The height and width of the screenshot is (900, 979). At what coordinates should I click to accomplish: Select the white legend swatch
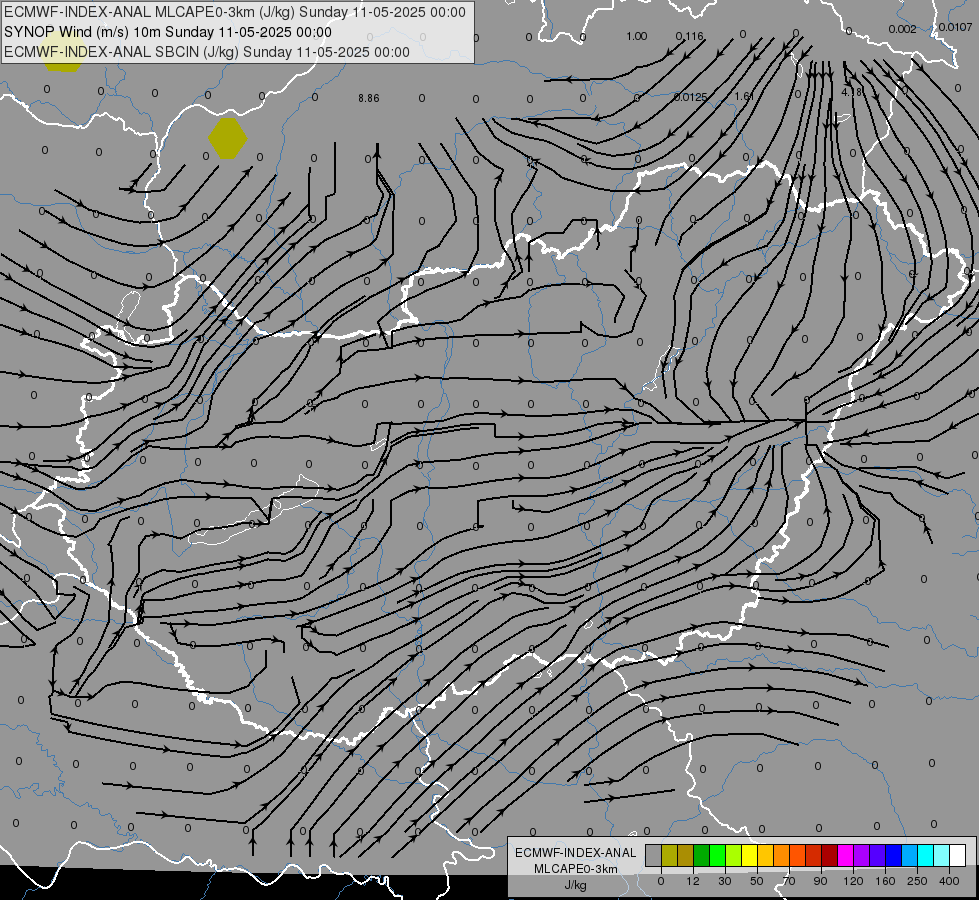958,855
